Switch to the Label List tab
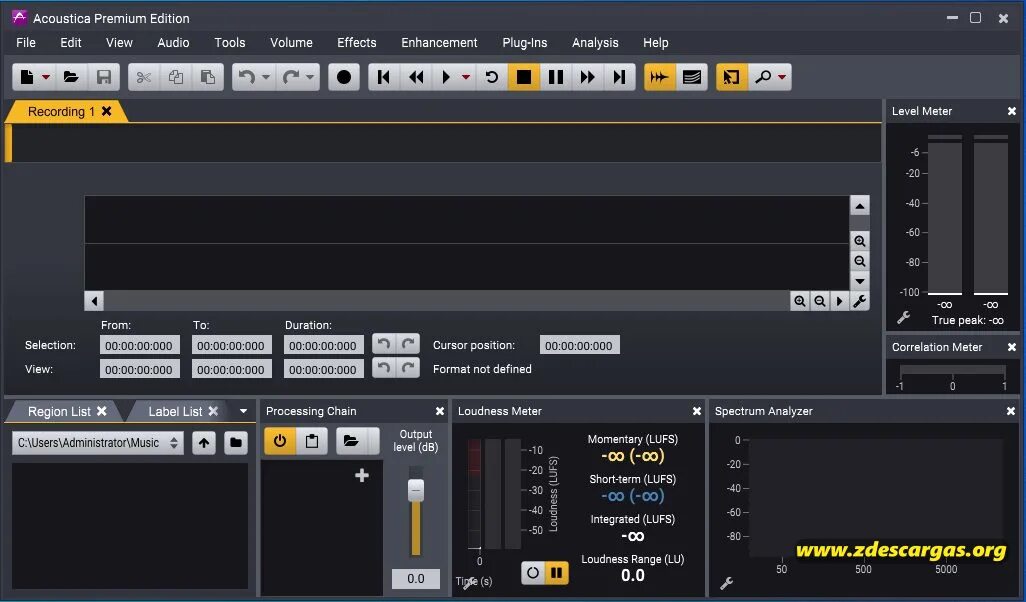1026x602 pixels. point(175,412)
